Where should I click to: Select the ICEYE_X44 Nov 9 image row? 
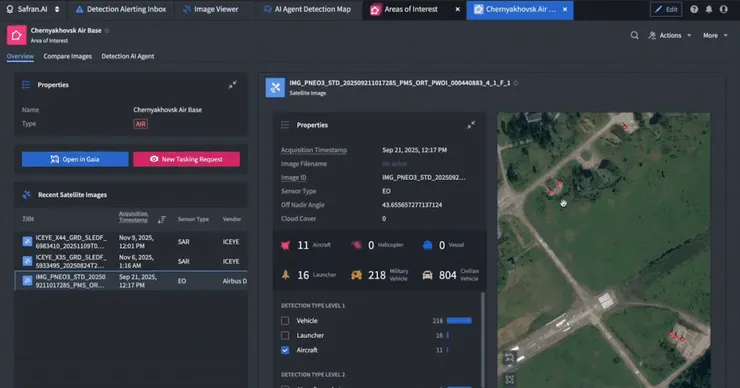pos(131,242)
